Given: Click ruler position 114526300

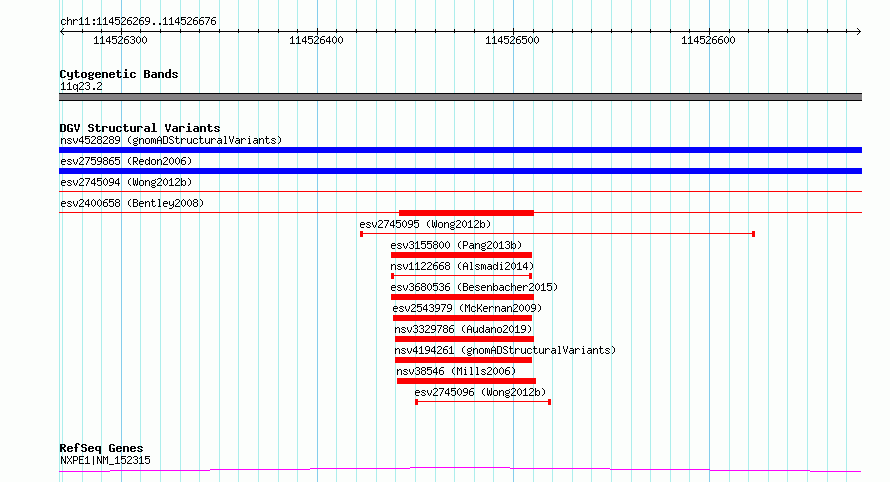Looking at the screenshot, I should point(120,40).
